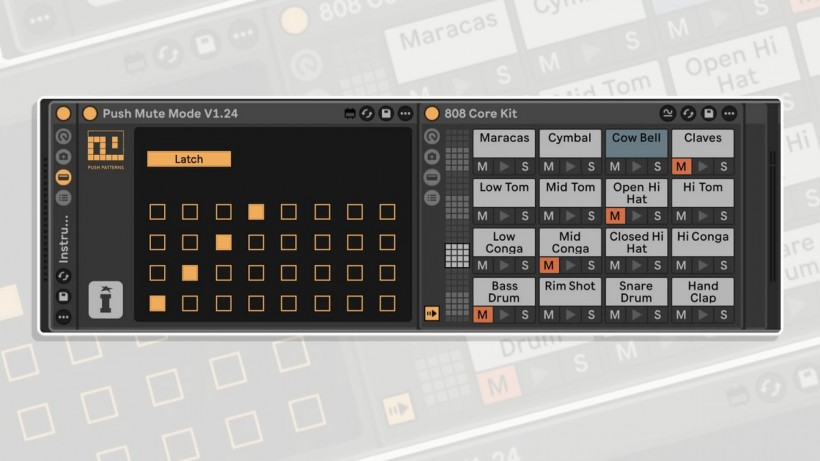Select the highlighted pad bank in the pad scroller
820x461 pixels.
click(x=457, y=256)
